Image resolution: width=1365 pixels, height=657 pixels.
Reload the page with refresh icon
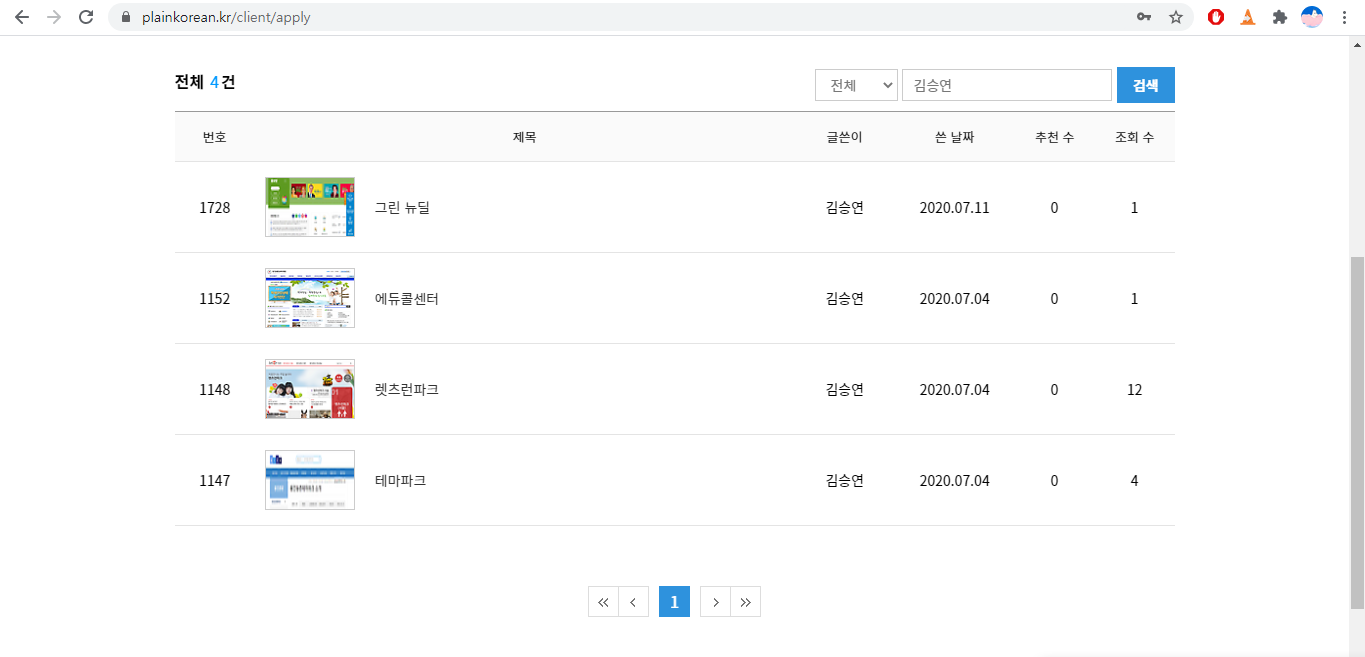86,17
